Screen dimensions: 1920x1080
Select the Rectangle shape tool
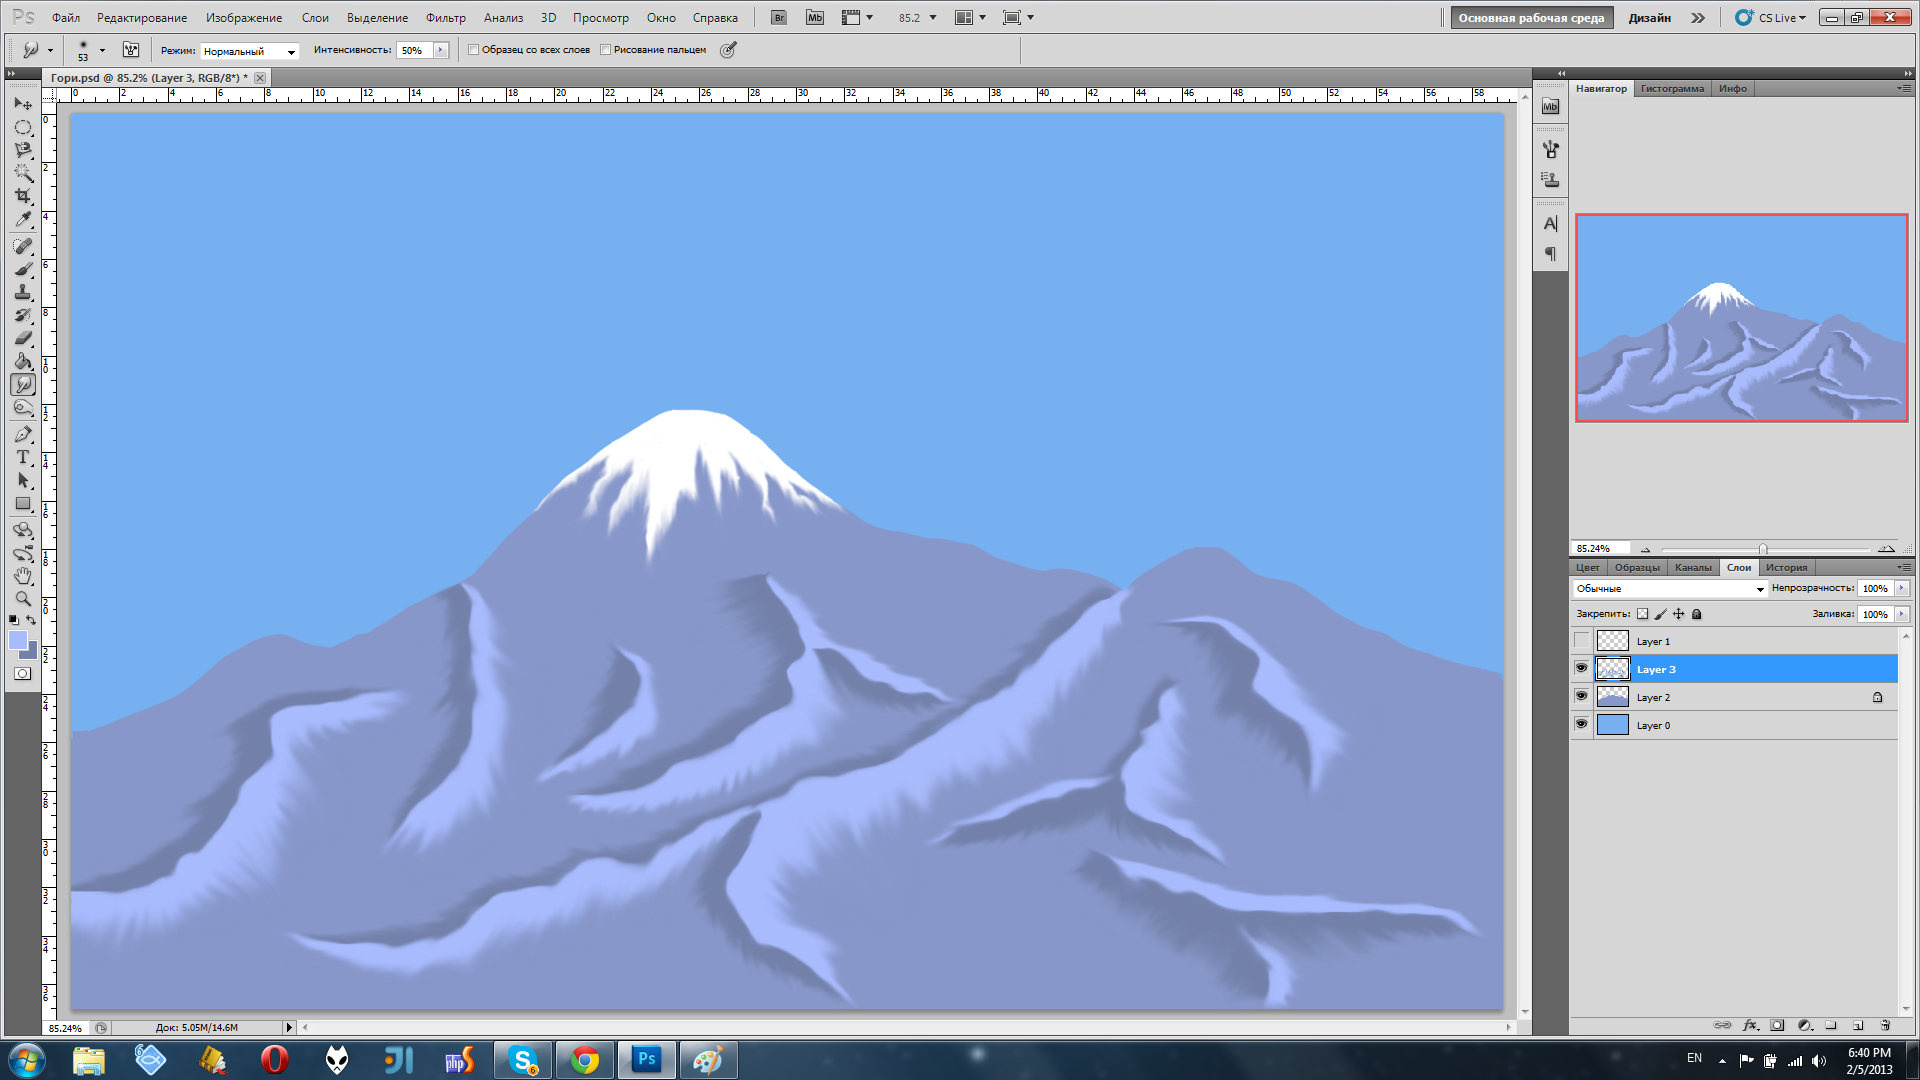click(x=23, y=503)
